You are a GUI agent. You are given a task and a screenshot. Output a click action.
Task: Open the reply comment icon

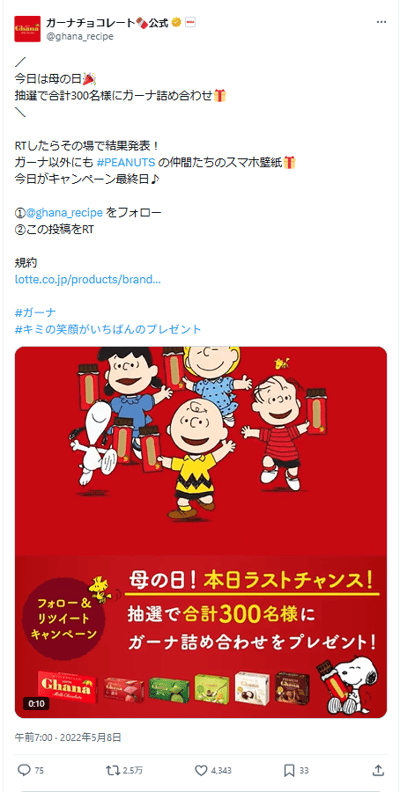point(24,770)
